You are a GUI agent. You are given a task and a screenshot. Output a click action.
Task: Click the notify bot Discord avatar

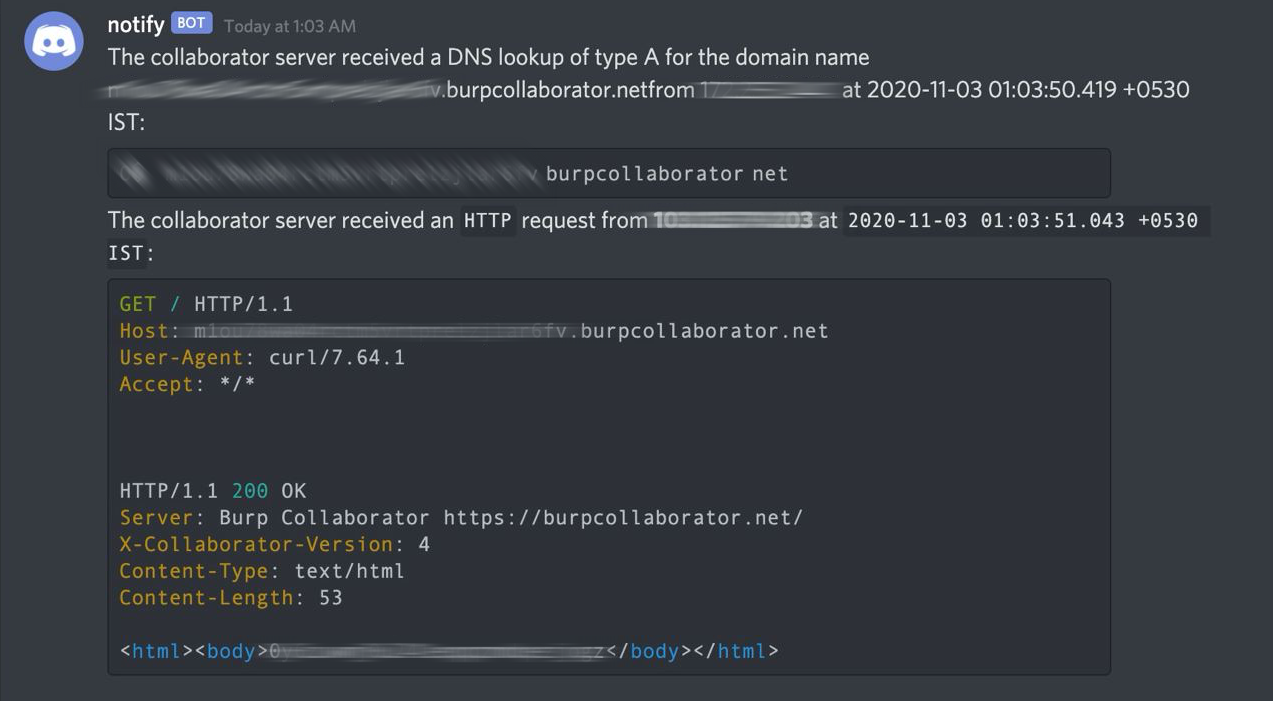pyautogui.click(x=54, y=41)
